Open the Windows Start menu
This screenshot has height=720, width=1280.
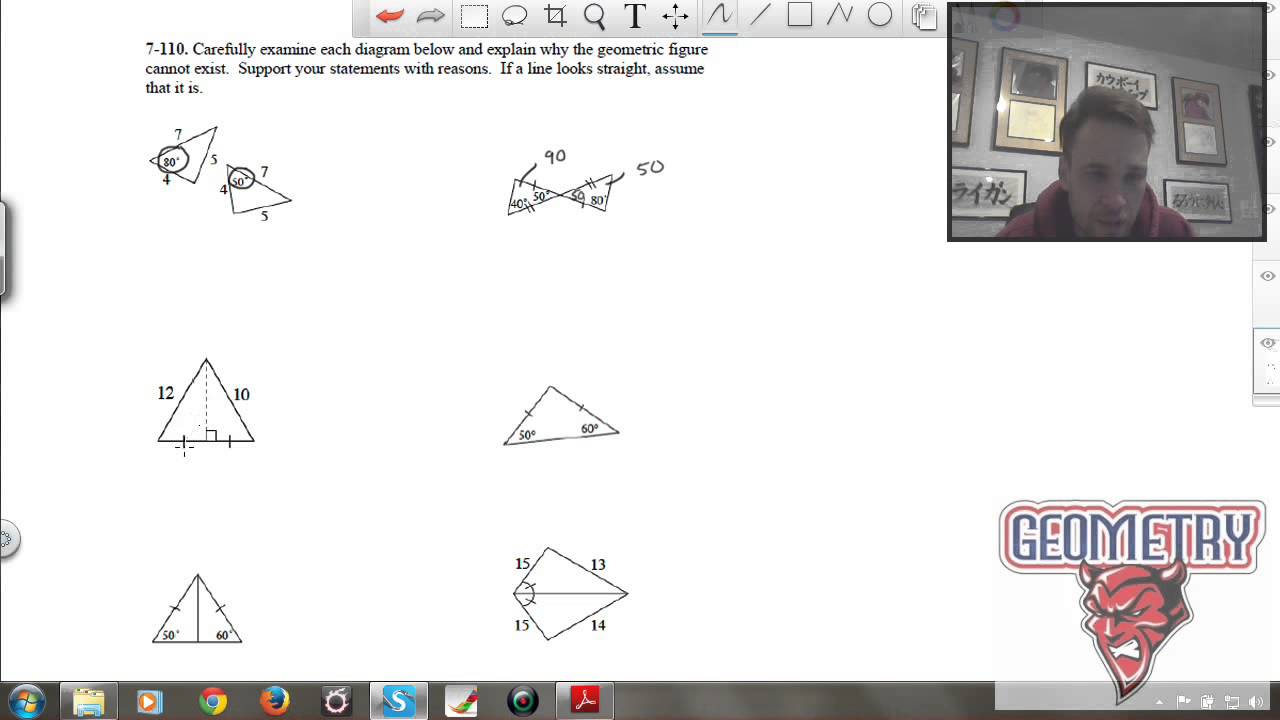click(25, 701)
